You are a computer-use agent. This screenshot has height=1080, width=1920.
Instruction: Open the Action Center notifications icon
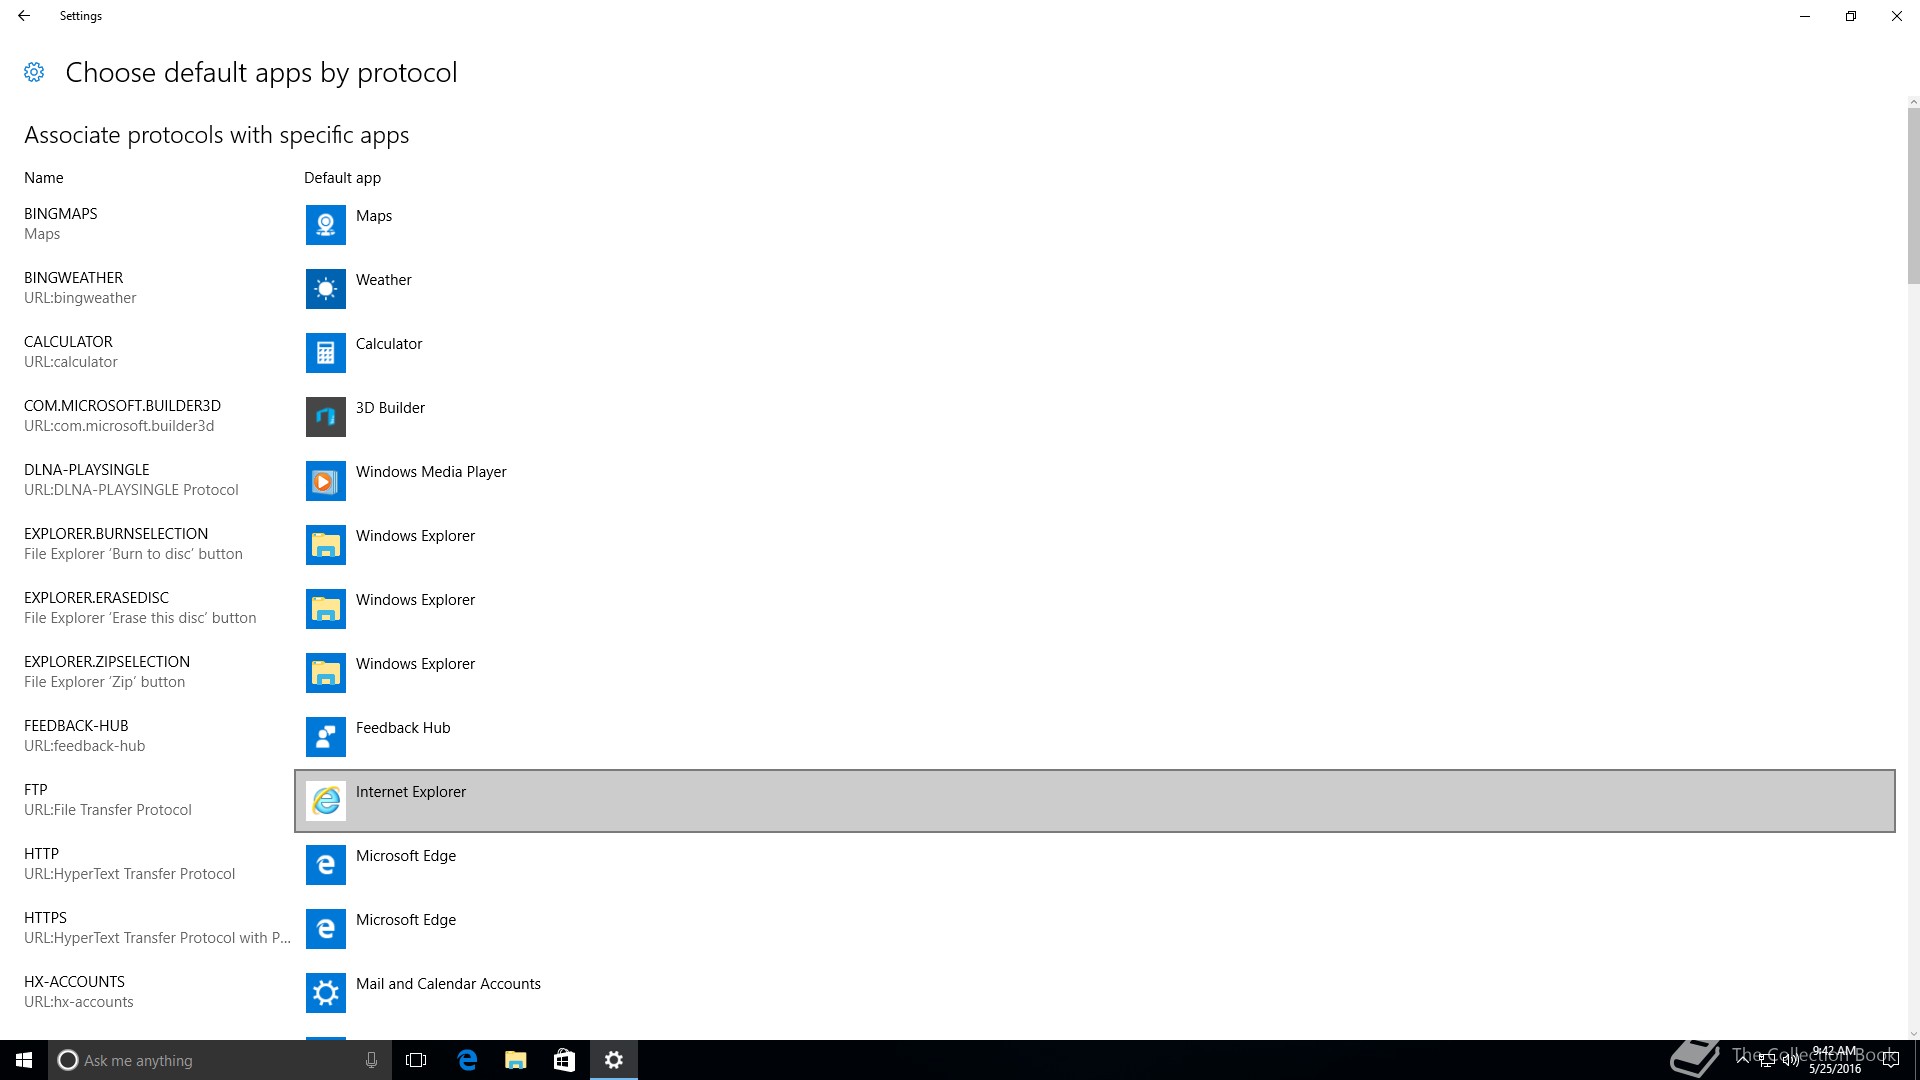click(1890, 1060)
